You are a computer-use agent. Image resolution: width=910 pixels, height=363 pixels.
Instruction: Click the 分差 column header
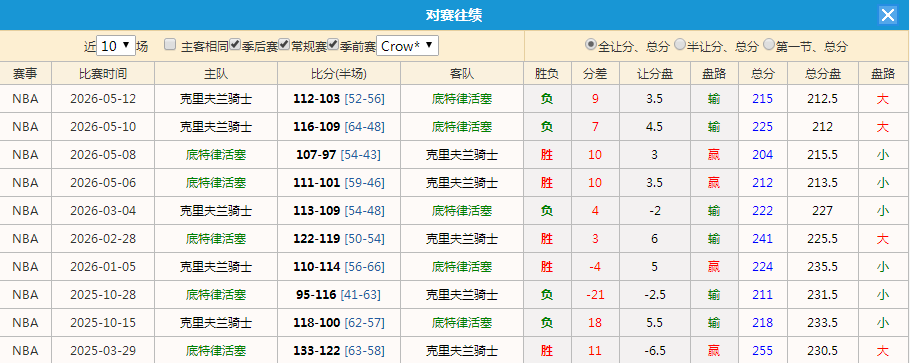coord(595,74)
